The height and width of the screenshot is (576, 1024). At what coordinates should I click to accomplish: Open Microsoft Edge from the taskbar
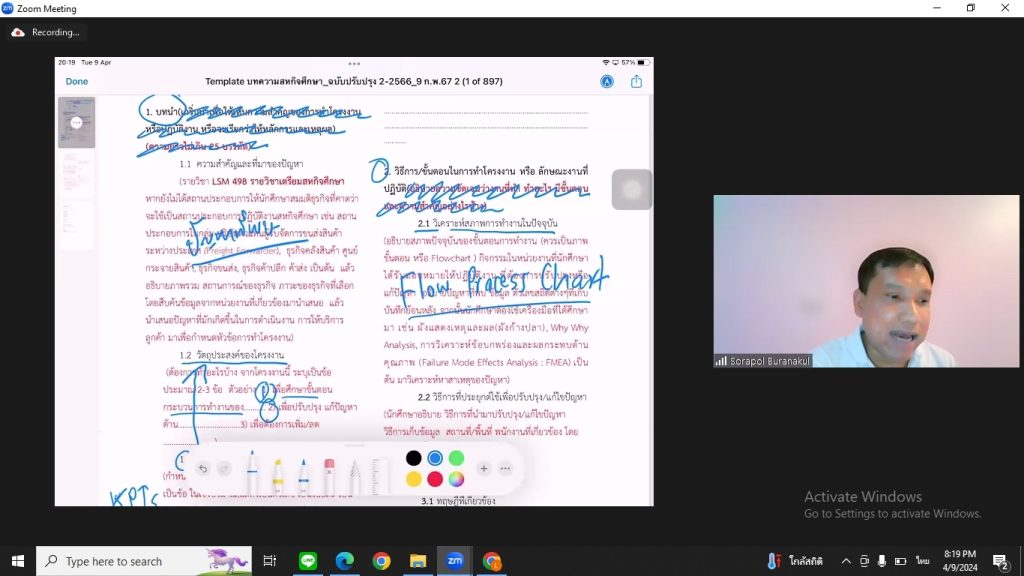pos(345,561)
